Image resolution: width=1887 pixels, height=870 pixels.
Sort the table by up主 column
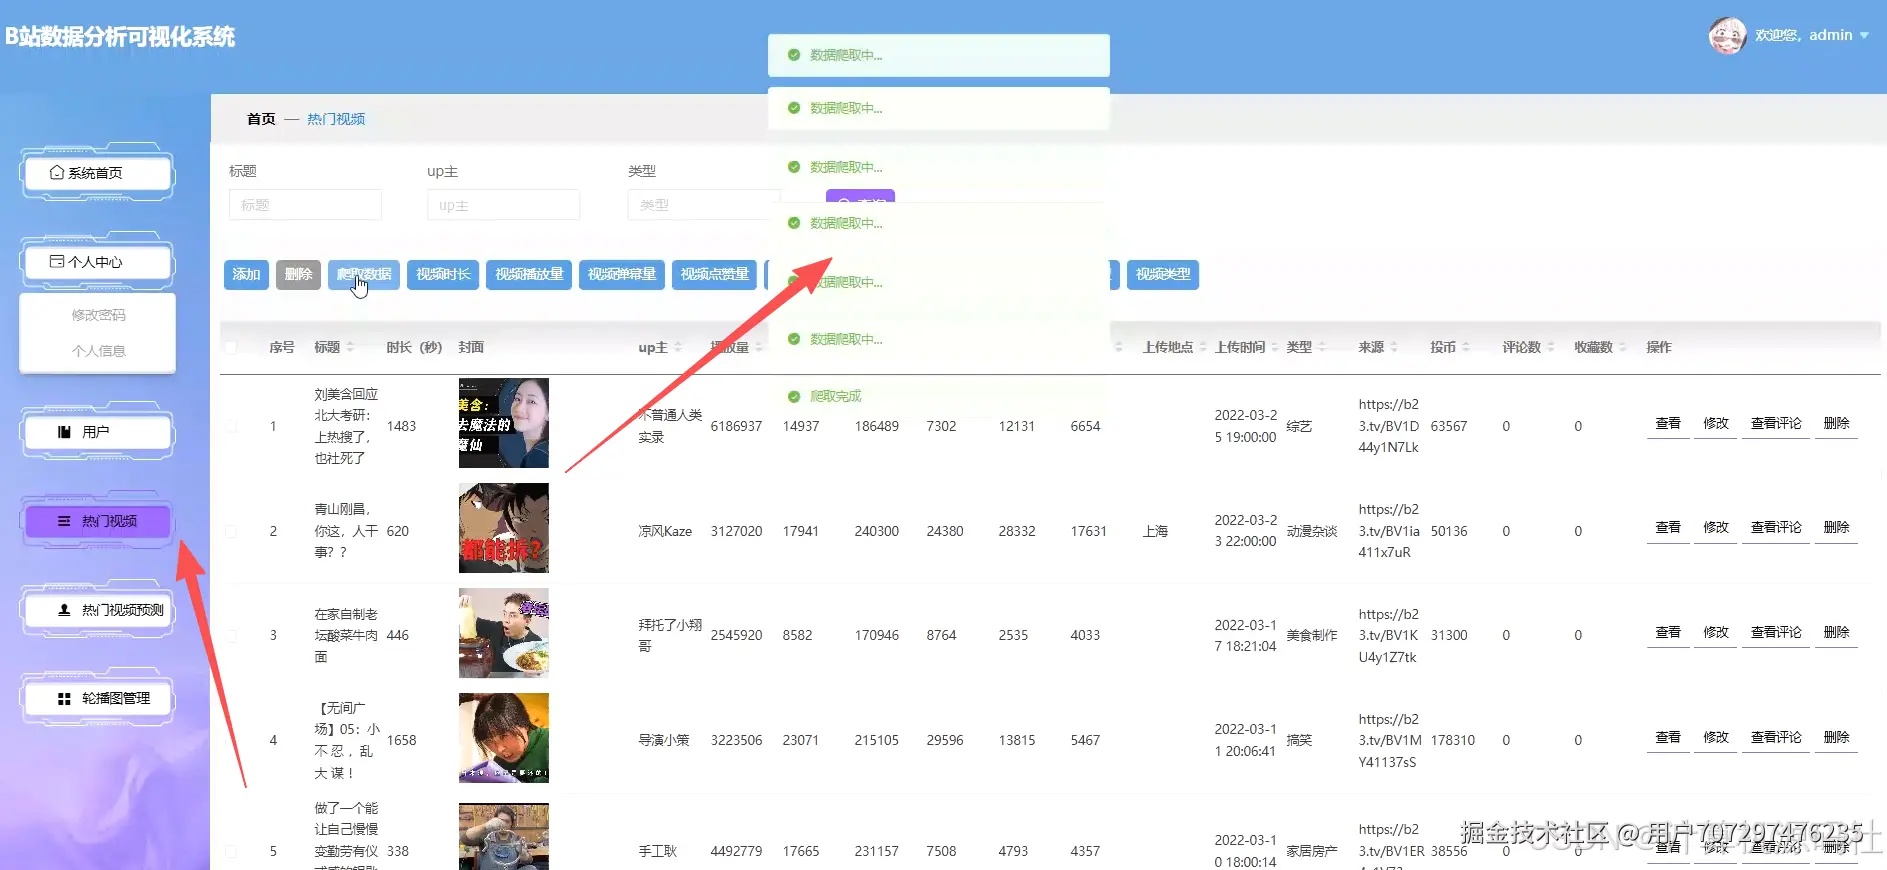coord(678,347)
